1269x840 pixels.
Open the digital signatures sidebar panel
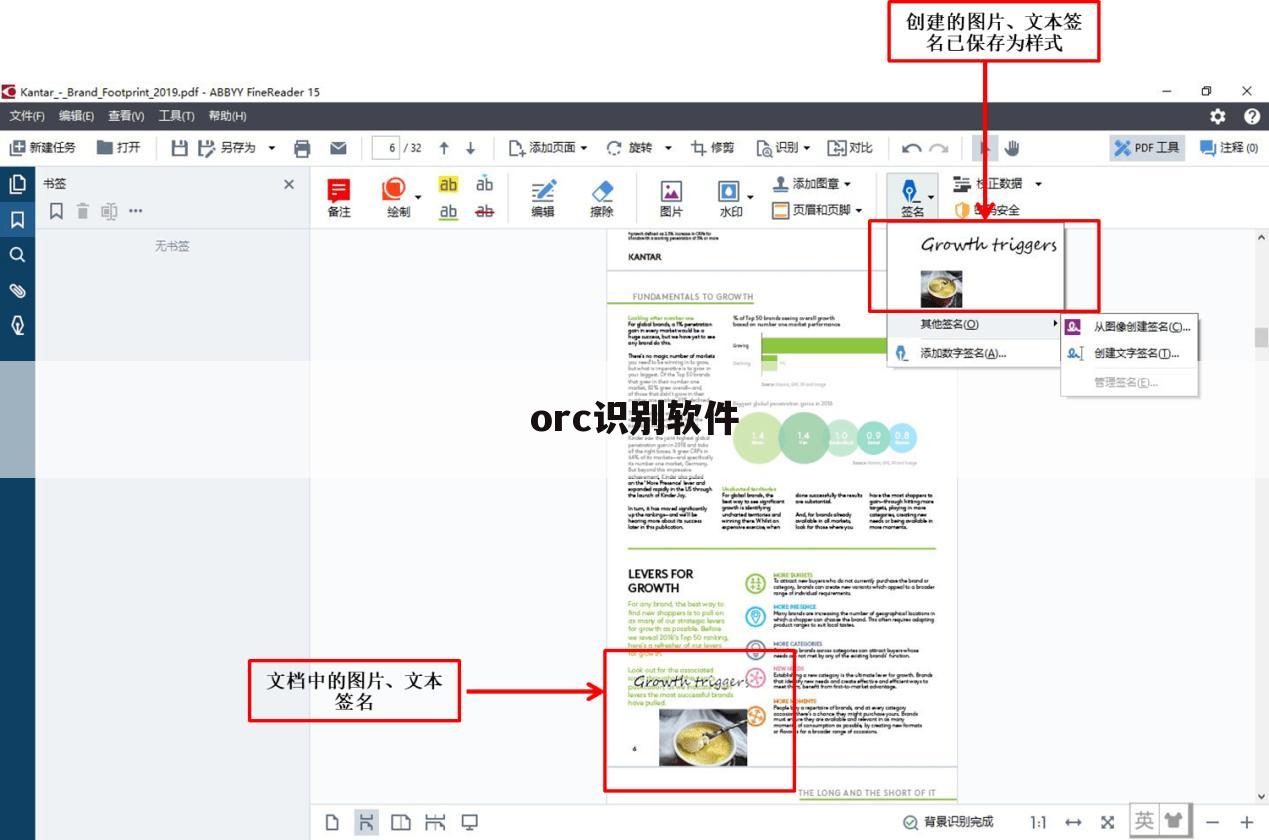coord(17,326)
